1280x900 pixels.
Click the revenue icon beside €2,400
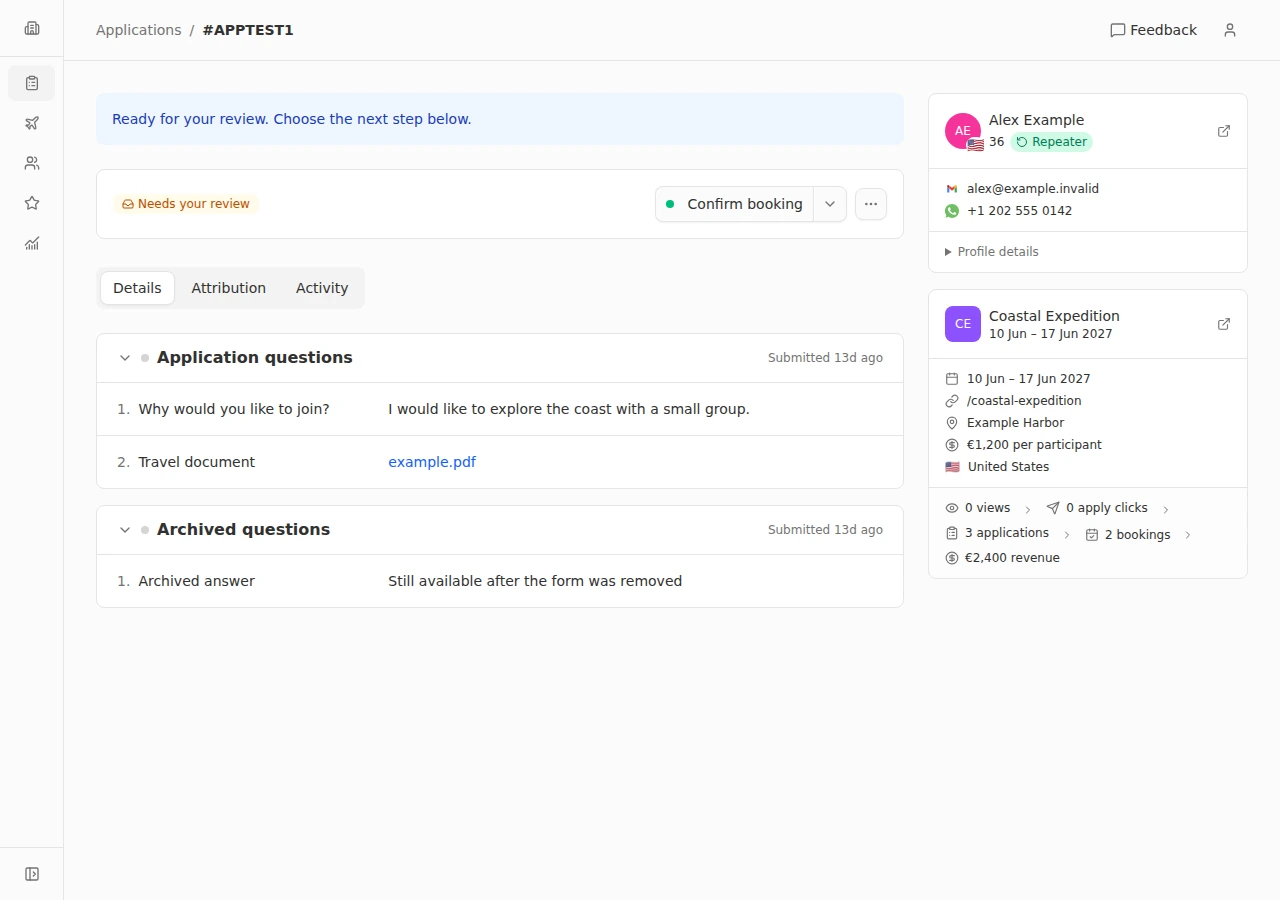pos(952,558)
